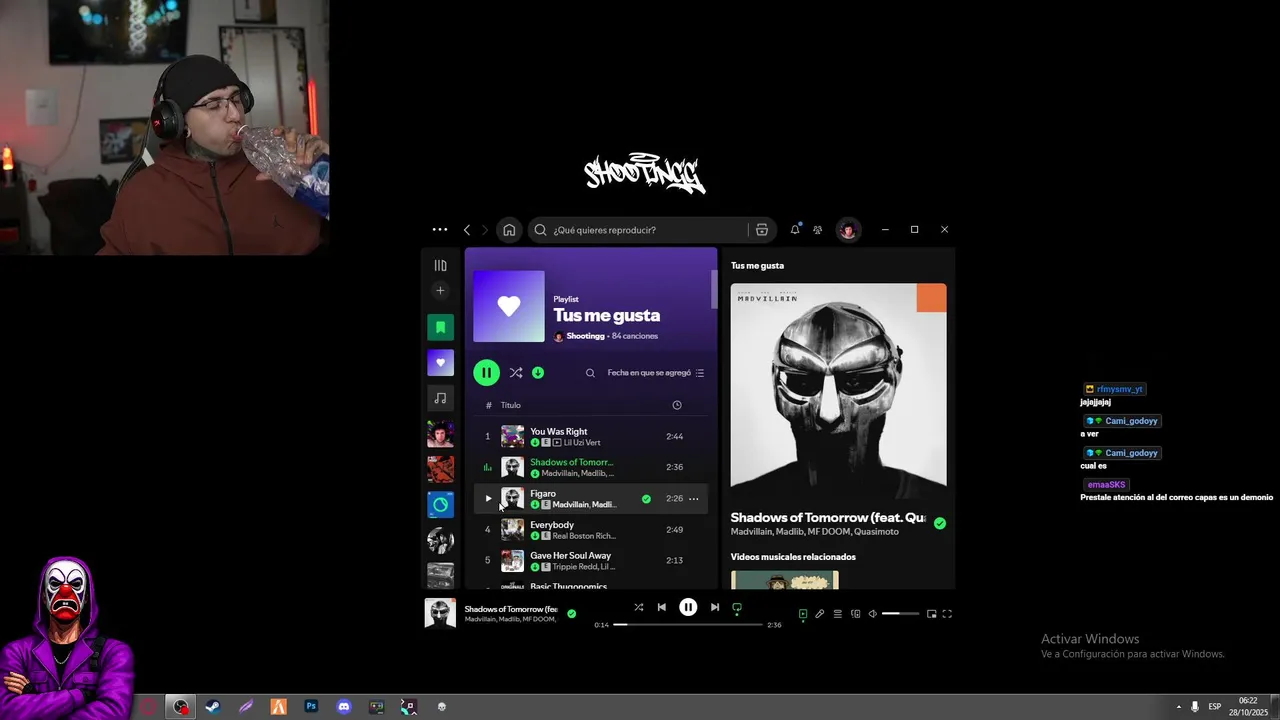Open the music note sidebar item
Viewport: 1280px width, 720px height.
(440, 398)
